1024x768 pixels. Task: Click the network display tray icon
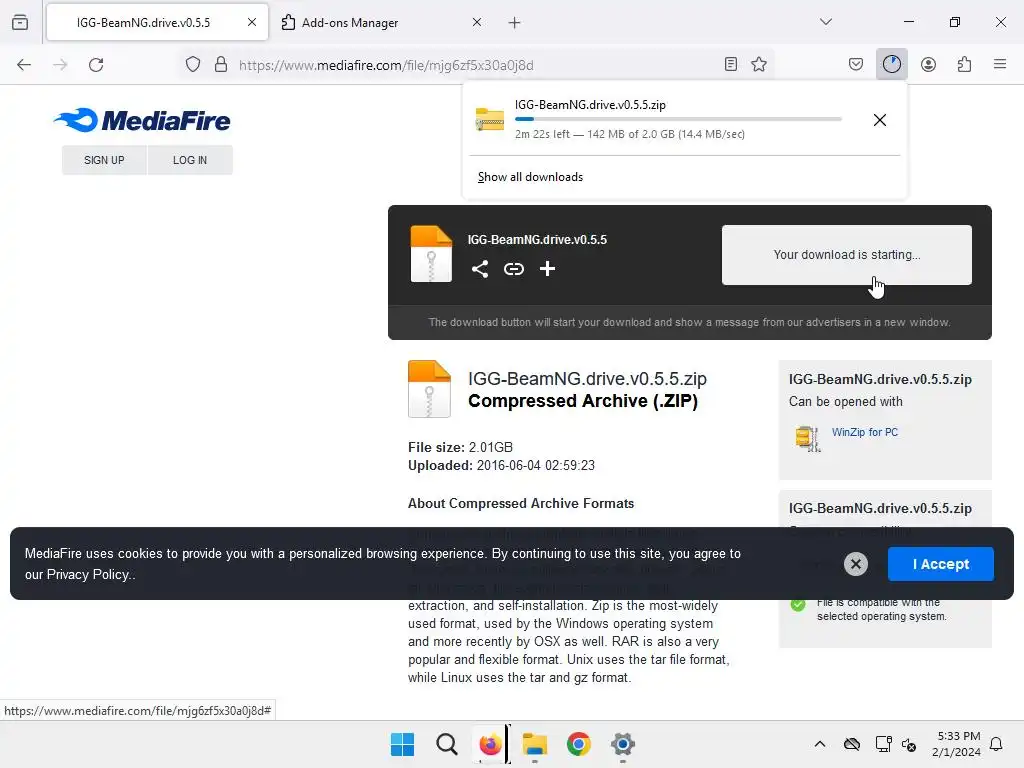[883, 744]
